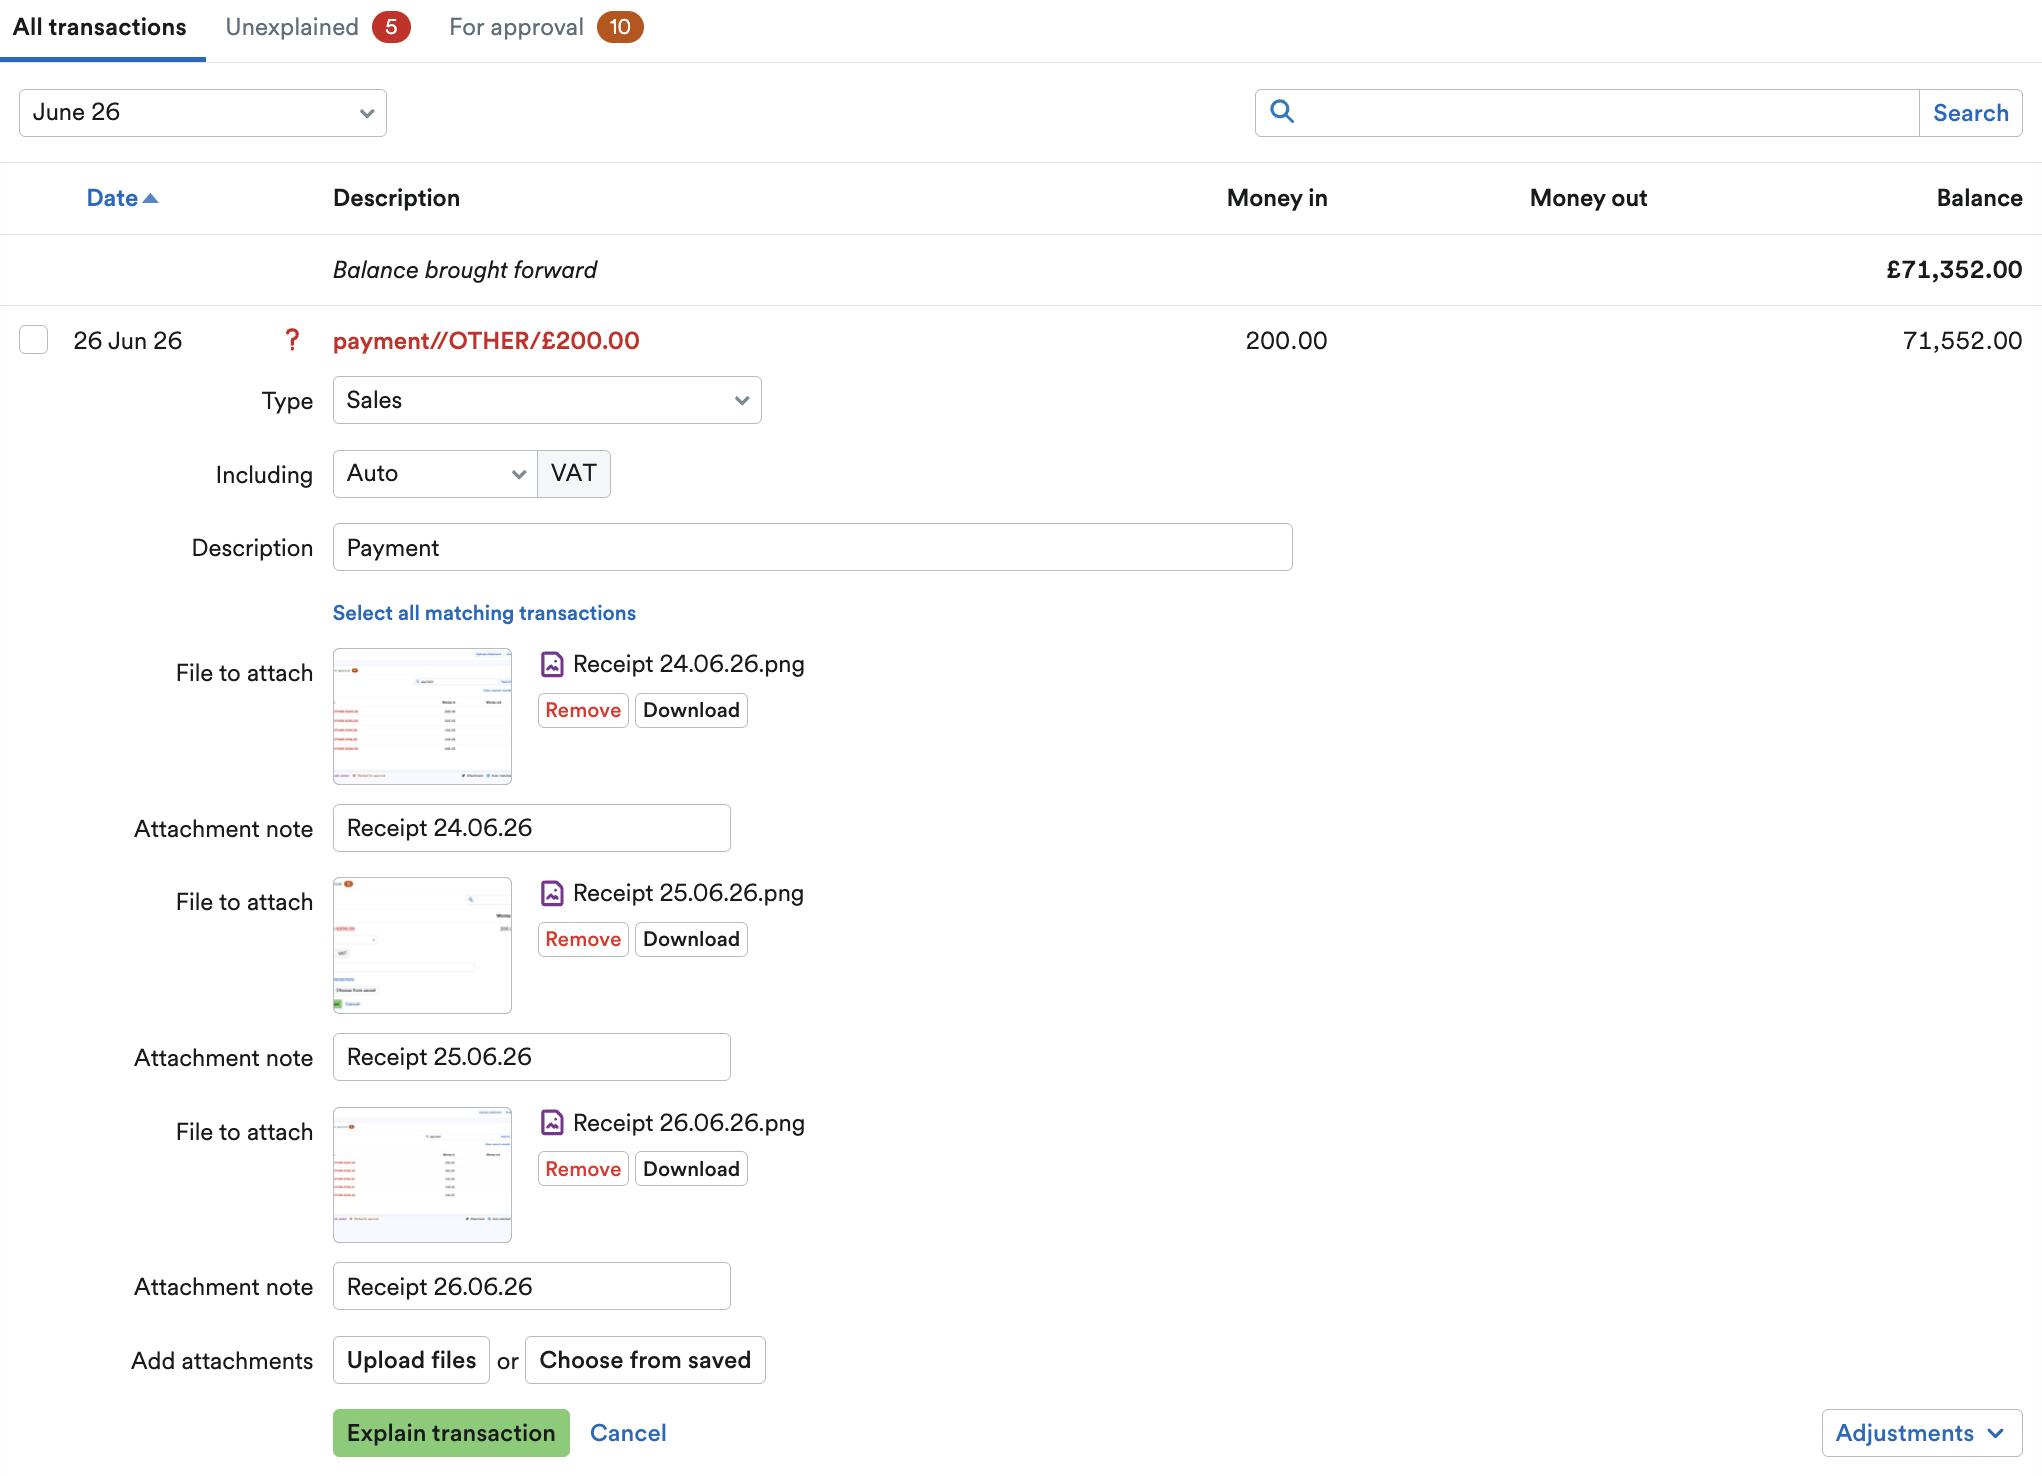This screenshot has height=1476, width=2042.
Task: Edit the Receipt 25.06.26 attachment note
Action: pyautogui.click(x=531, y=1057)
